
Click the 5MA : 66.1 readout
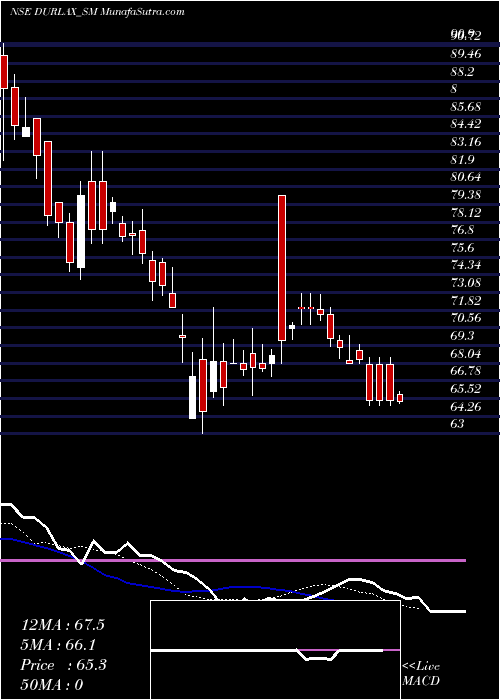tap(59, 645)
